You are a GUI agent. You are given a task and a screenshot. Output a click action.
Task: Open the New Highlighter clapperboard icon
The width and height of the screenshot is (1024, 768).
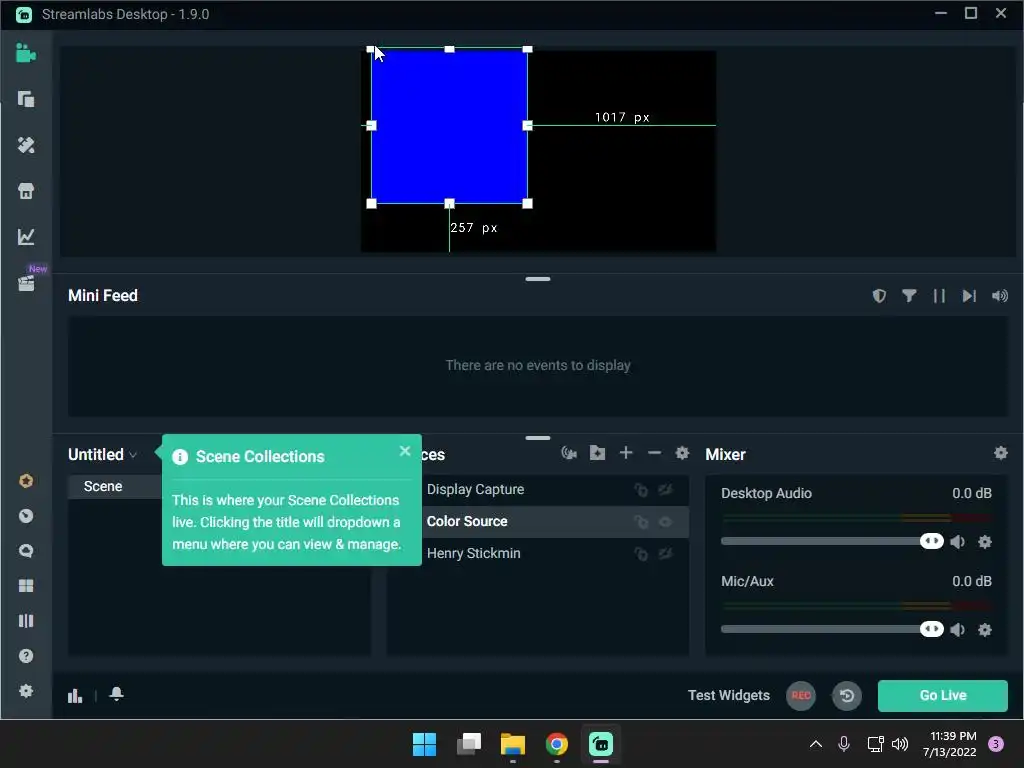pos(26,283)
